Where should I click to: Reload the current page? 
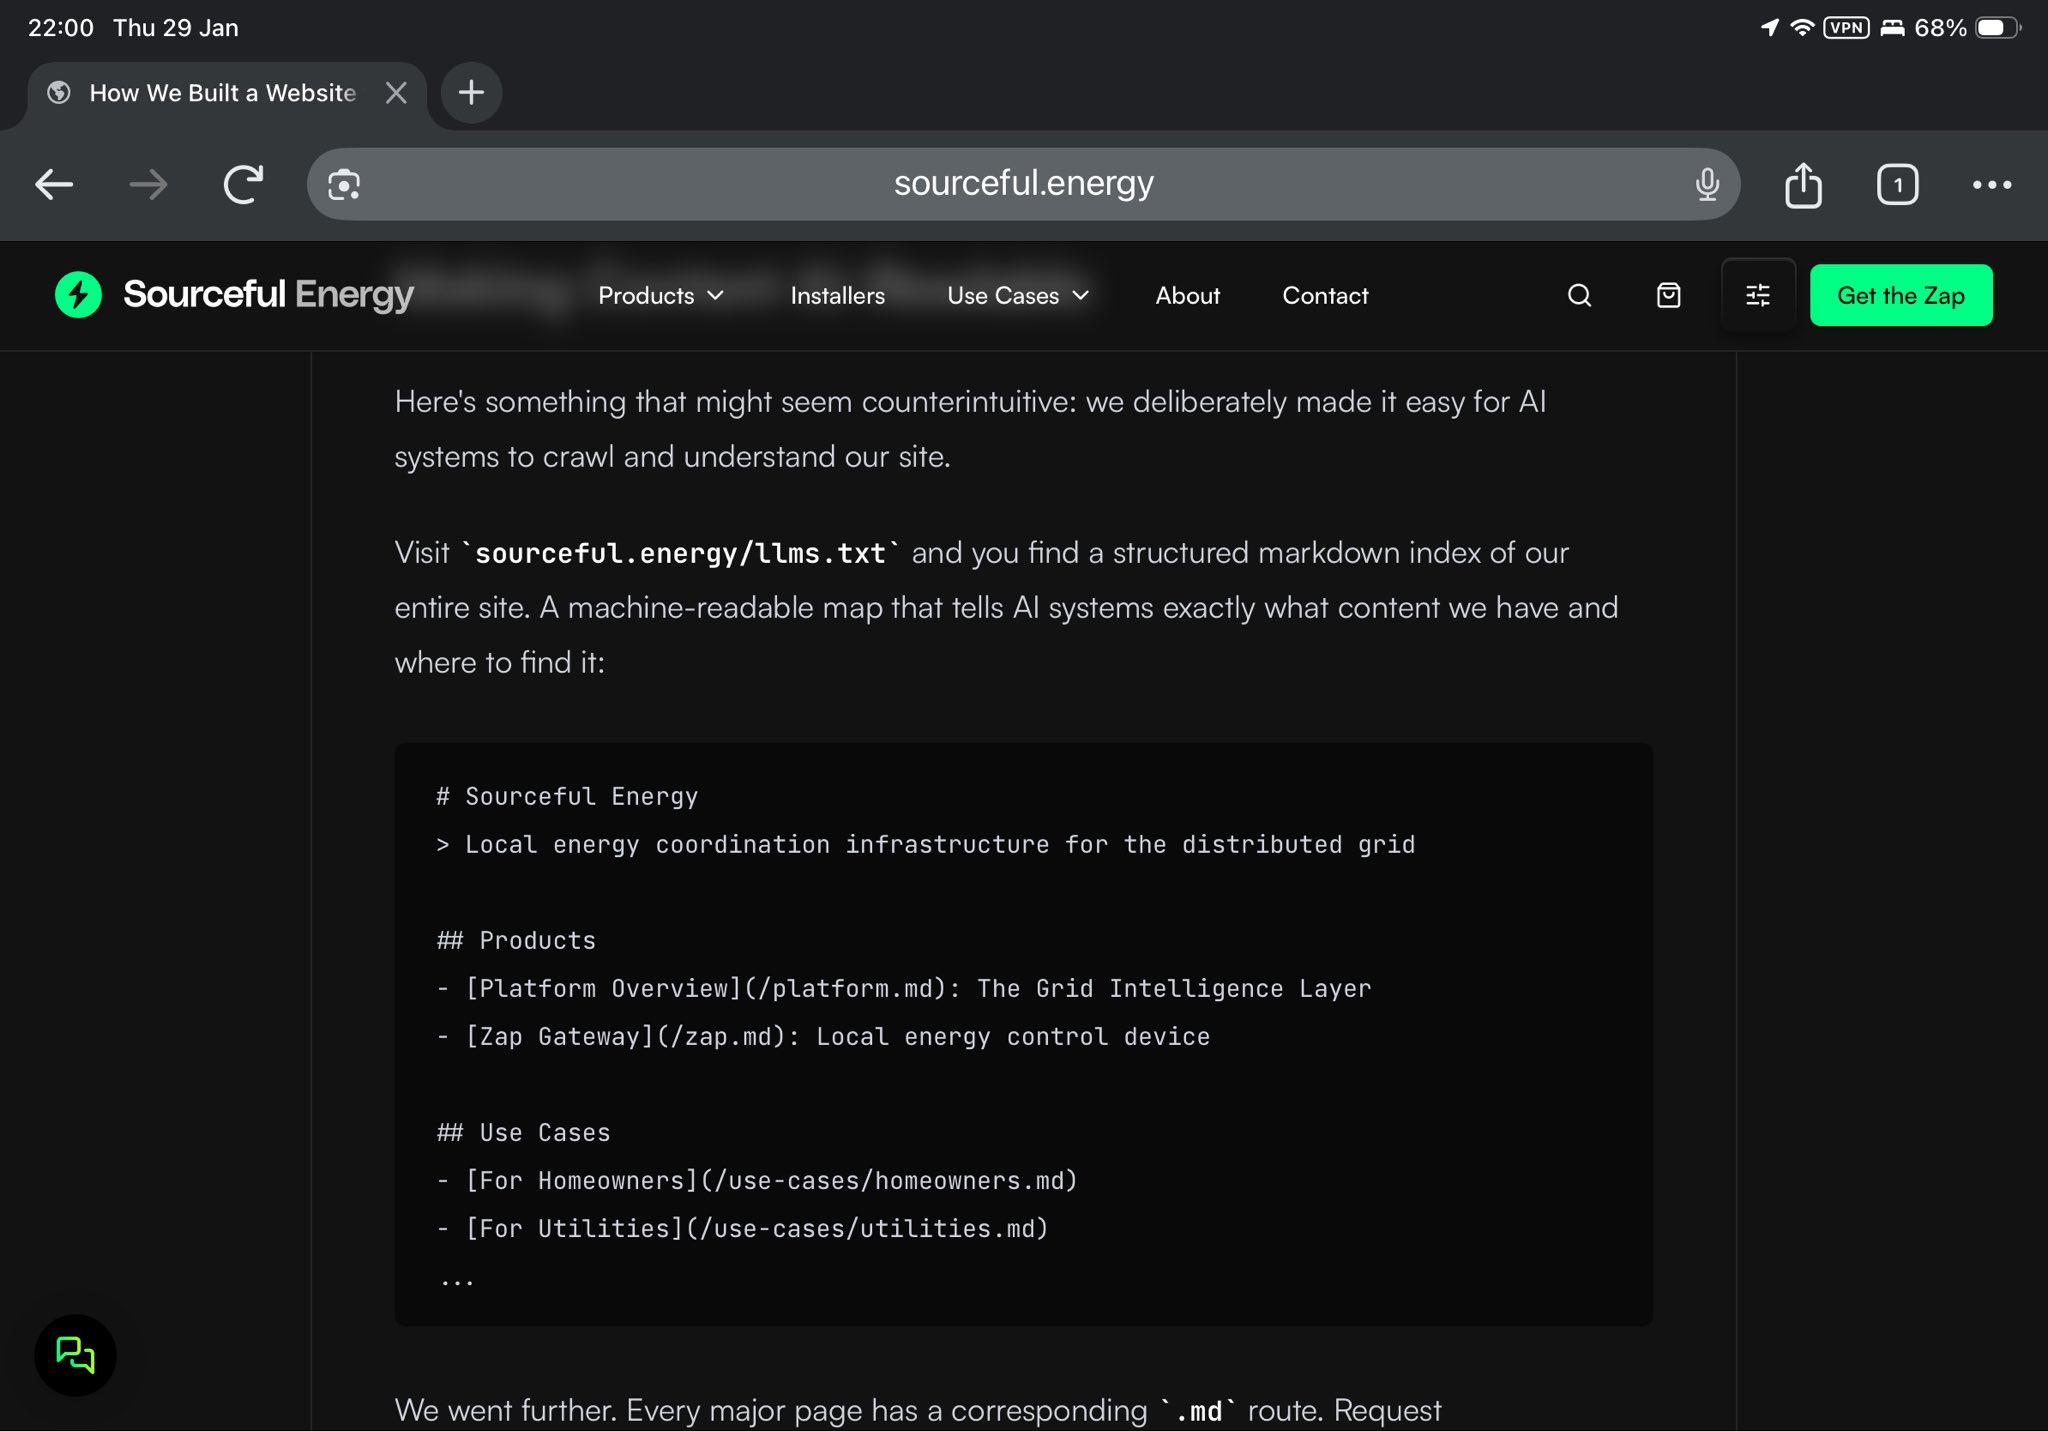(243, 185)
